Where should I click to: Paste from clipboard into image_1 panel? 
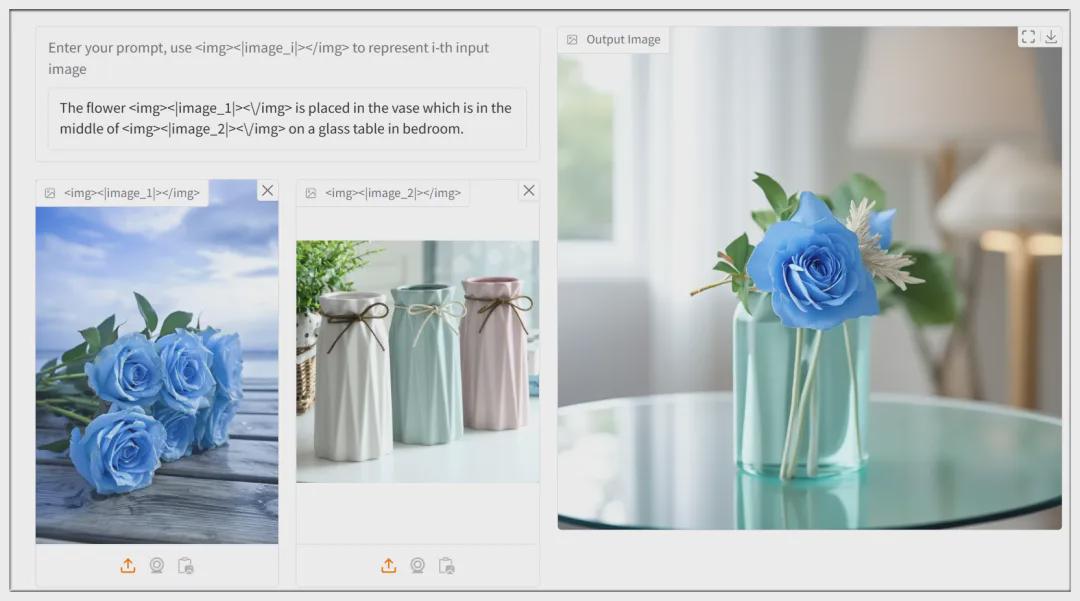(x=185, y=566)
